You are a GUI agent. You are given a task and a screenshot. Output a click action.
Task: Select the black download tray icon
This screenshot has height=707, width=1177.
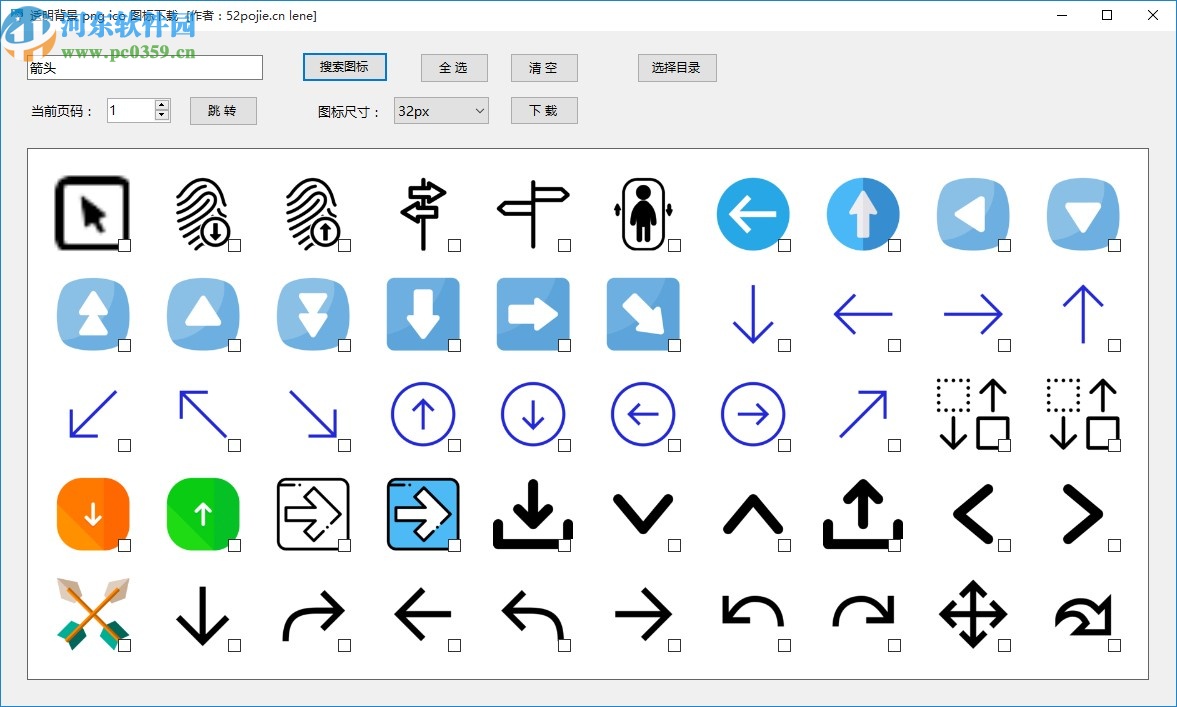click(x=533, y=514)
